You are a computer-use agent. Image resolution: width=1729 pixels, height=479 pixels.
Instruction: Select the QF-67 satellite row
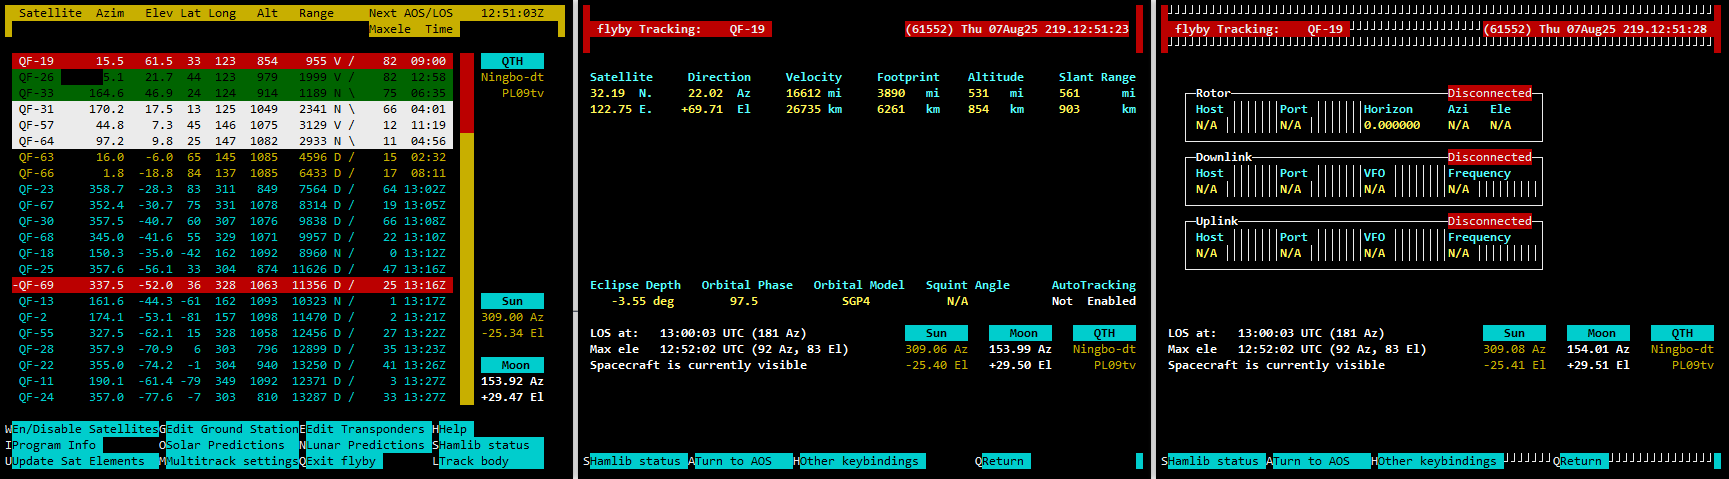(x=232, y=205)
